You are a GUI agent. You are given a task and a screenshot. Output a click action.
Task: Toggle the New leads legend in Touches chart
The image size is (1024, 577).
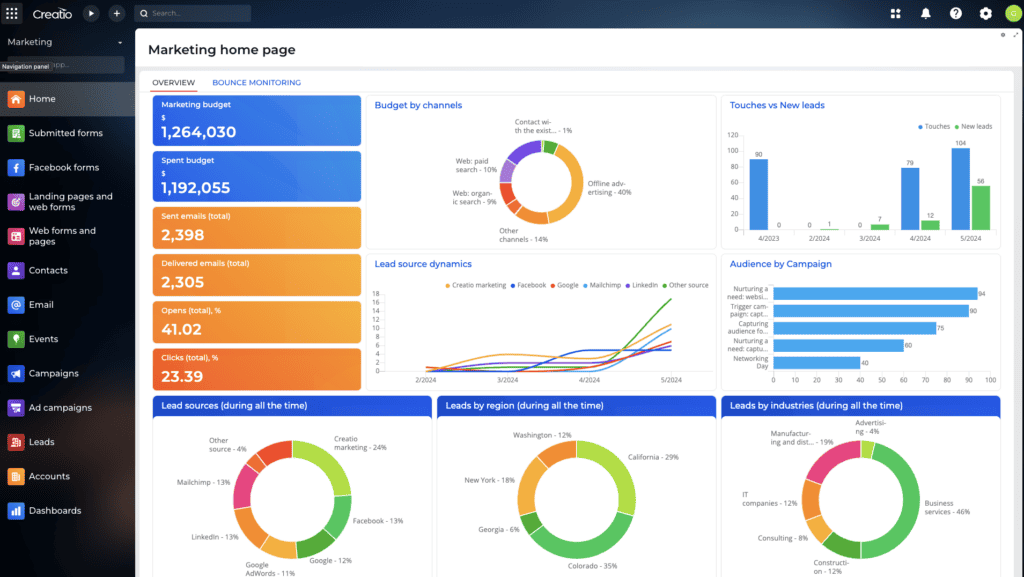[x=974, y=127]
